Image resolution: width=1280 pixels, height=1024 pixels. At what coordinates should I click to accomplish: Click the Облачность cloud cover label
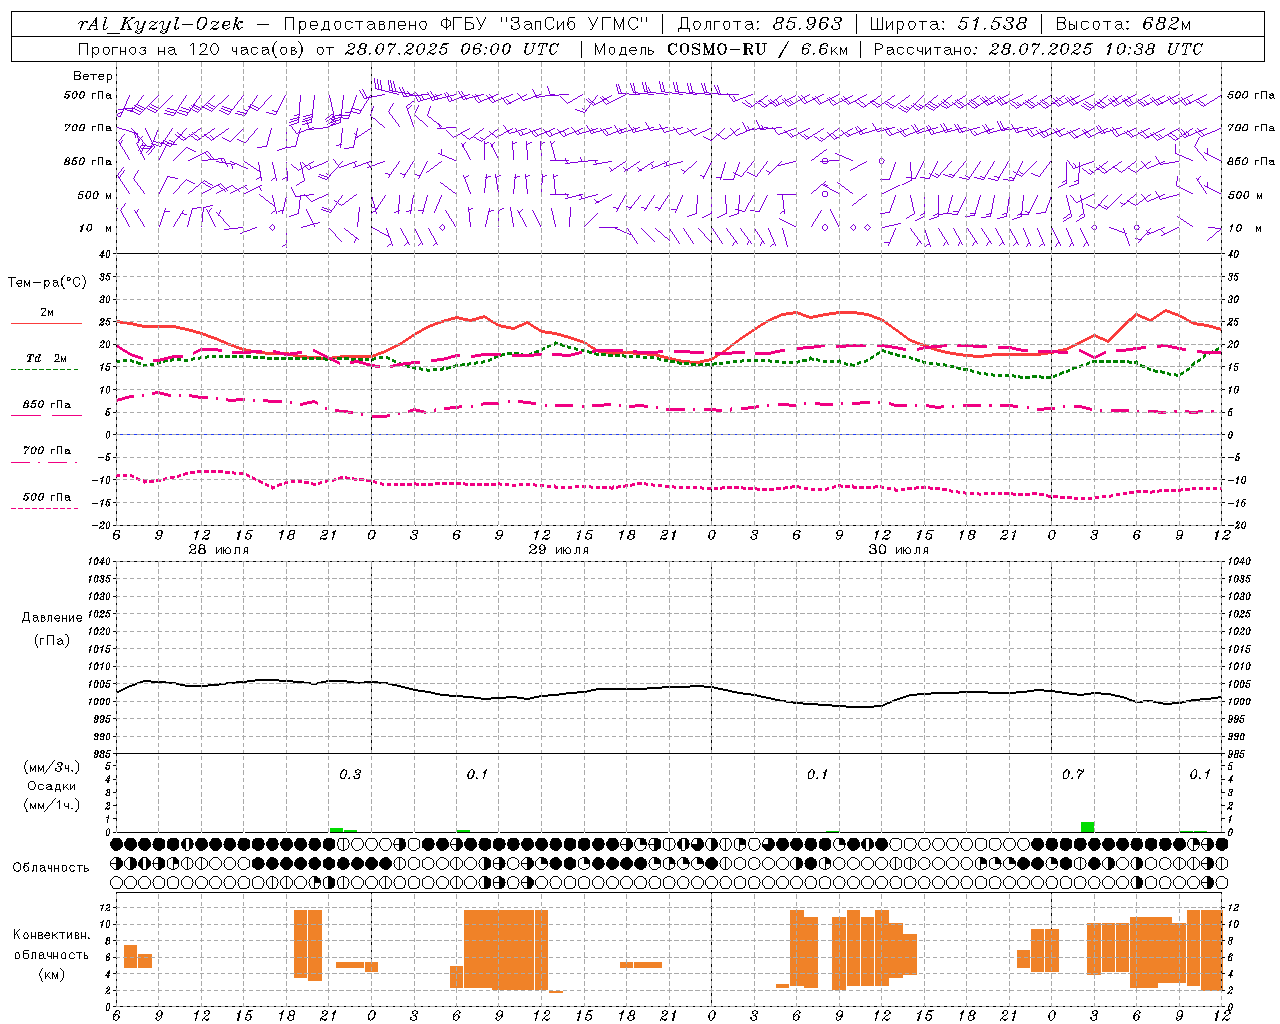coord(51,867)
